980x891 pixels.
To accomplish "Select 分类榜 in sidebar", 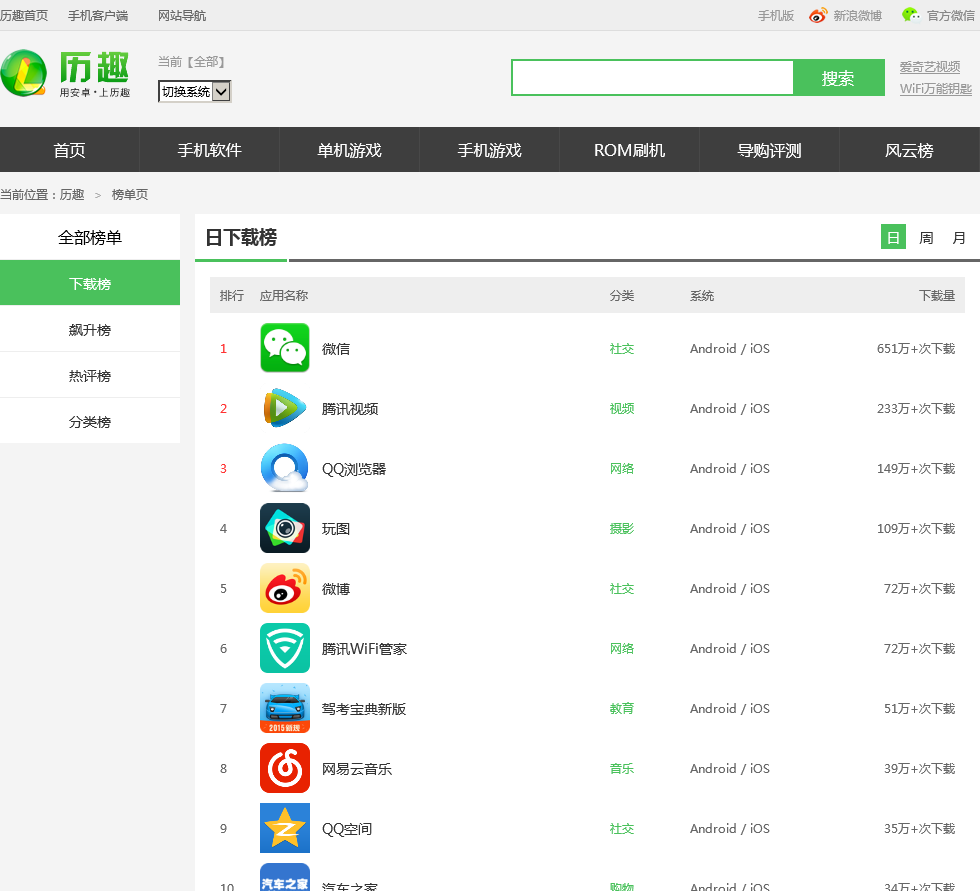I will point(90,422).
